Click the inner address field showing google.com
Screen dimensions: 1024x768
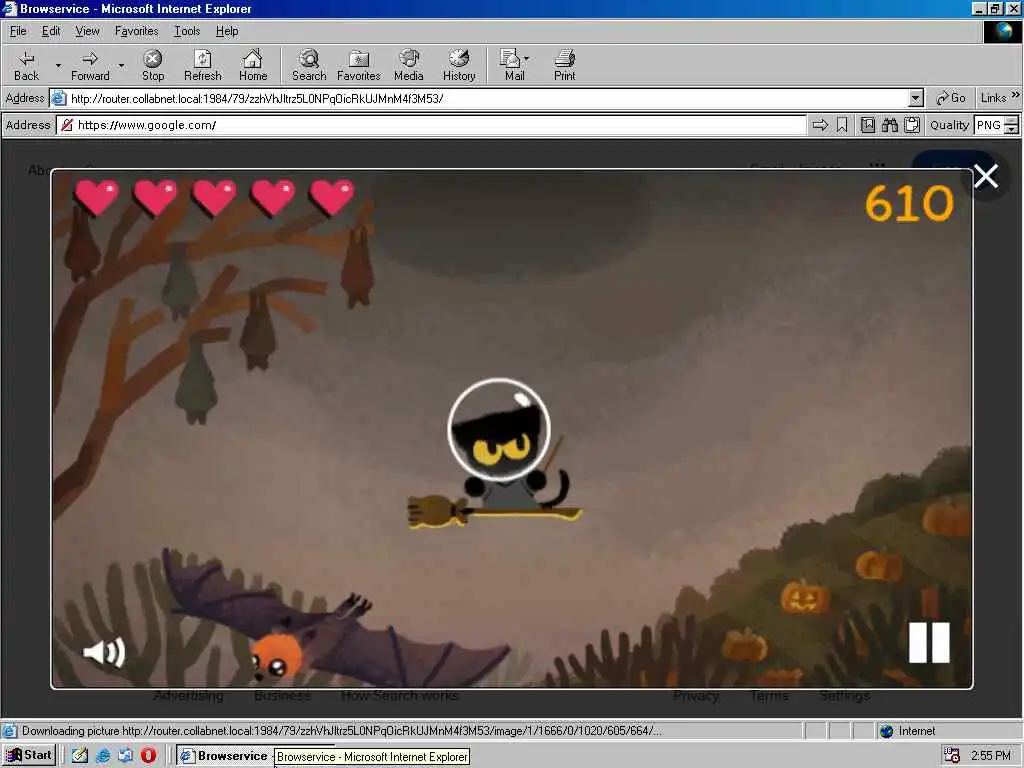pyautogui.click(x=431, y=125)
